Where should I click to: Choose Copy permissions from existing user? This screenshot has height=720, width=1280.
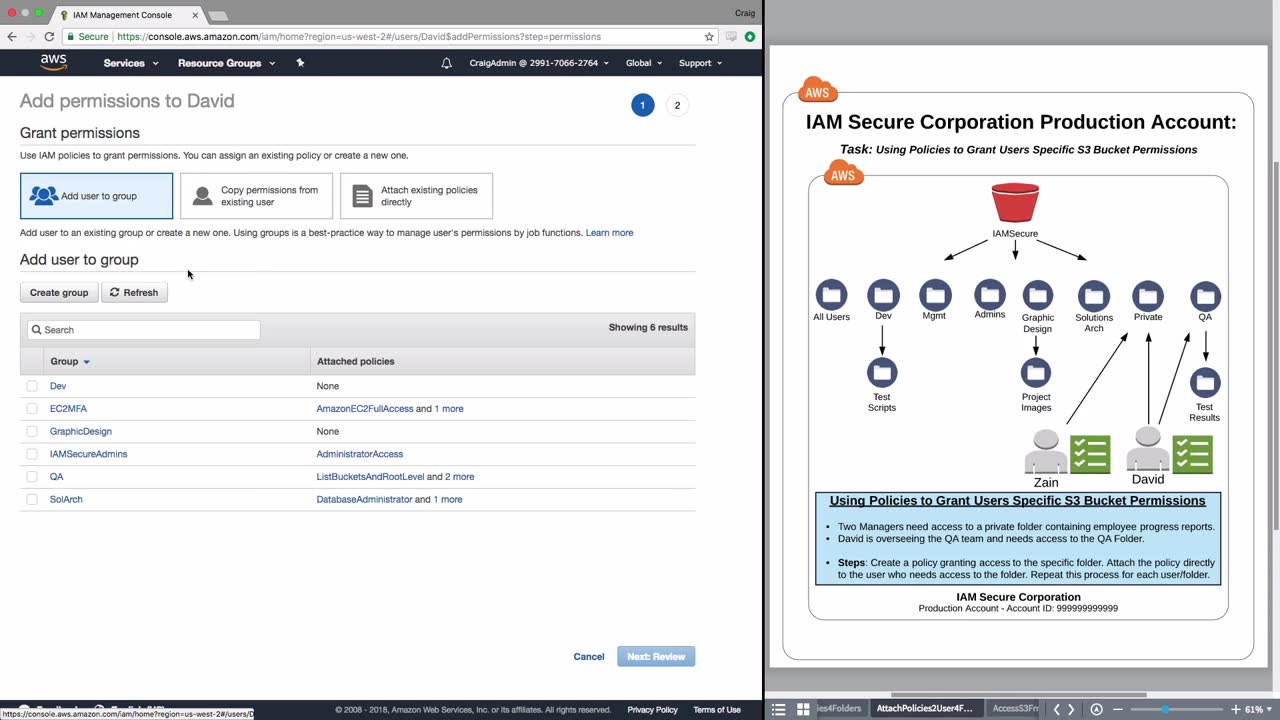point(256,196)
